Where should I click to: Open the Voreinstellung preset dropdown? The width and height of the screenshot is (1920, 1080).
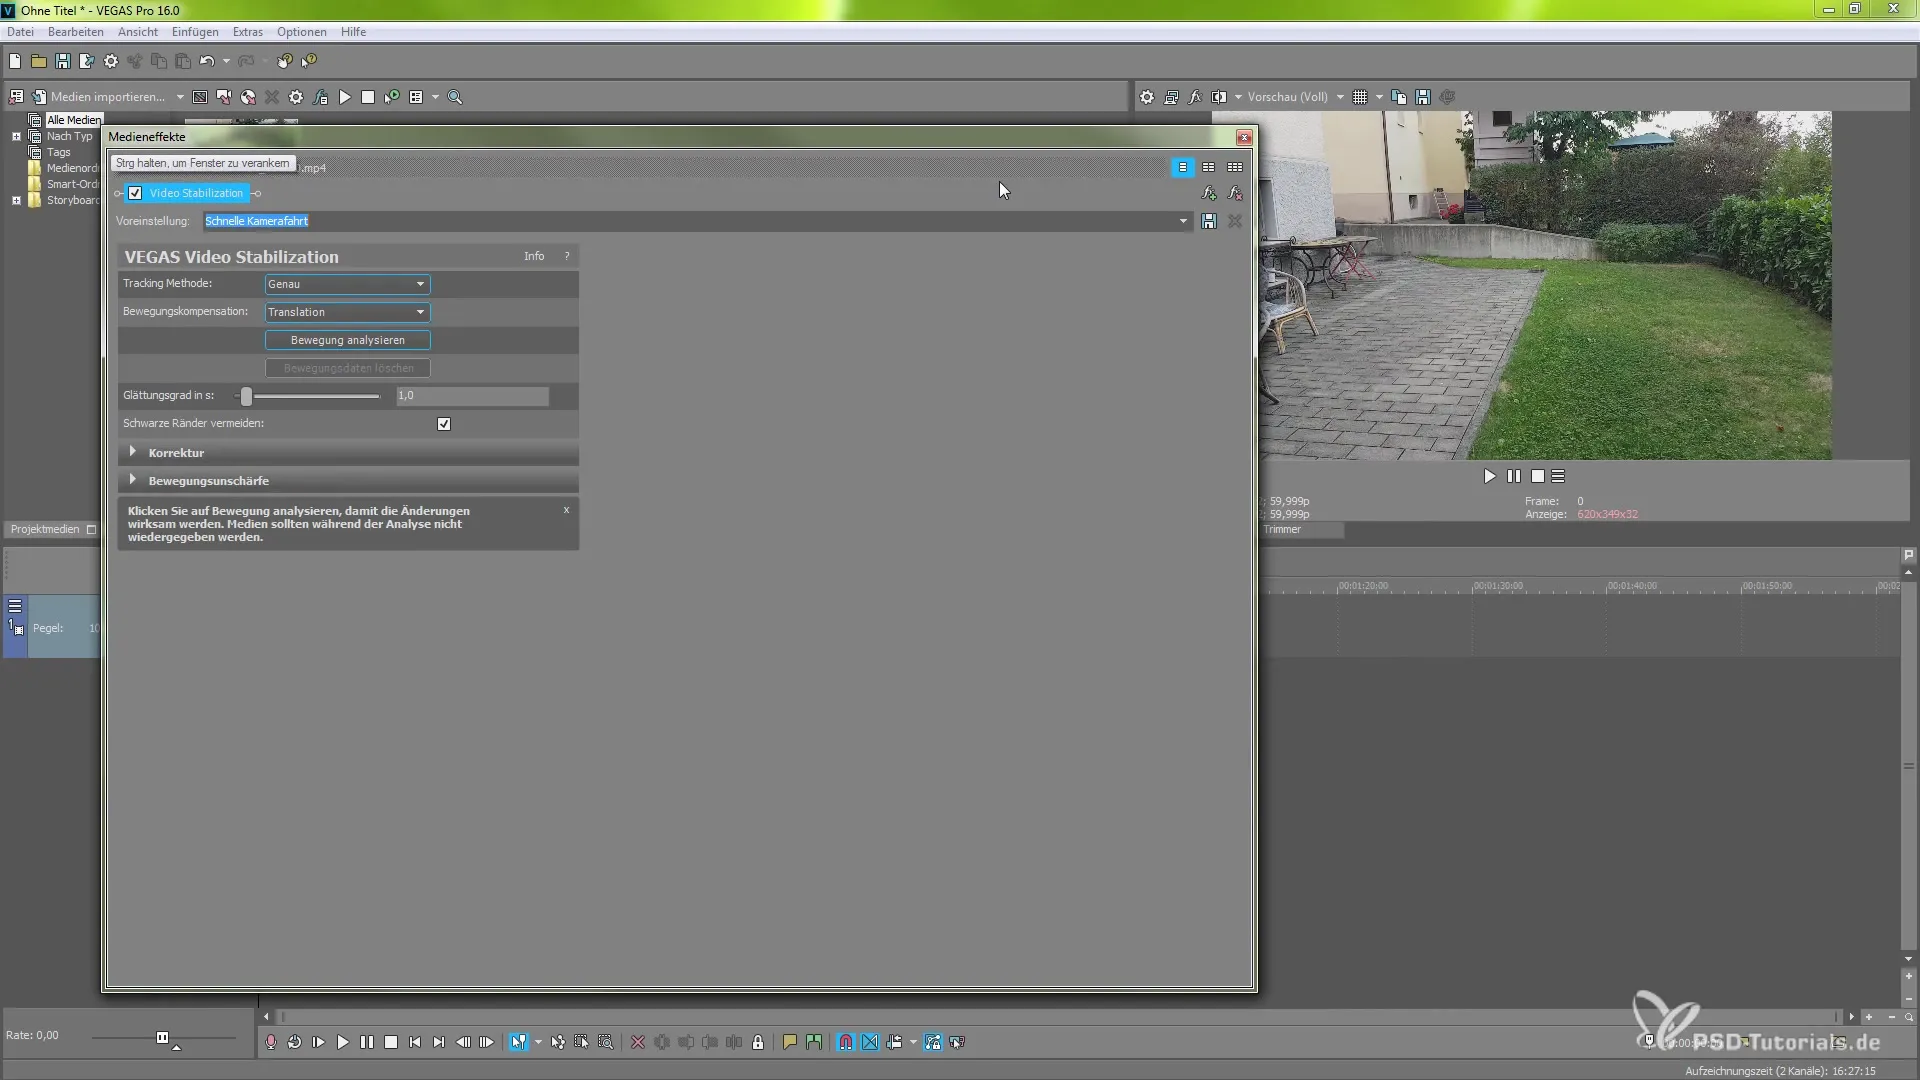tap(1183, 221)
